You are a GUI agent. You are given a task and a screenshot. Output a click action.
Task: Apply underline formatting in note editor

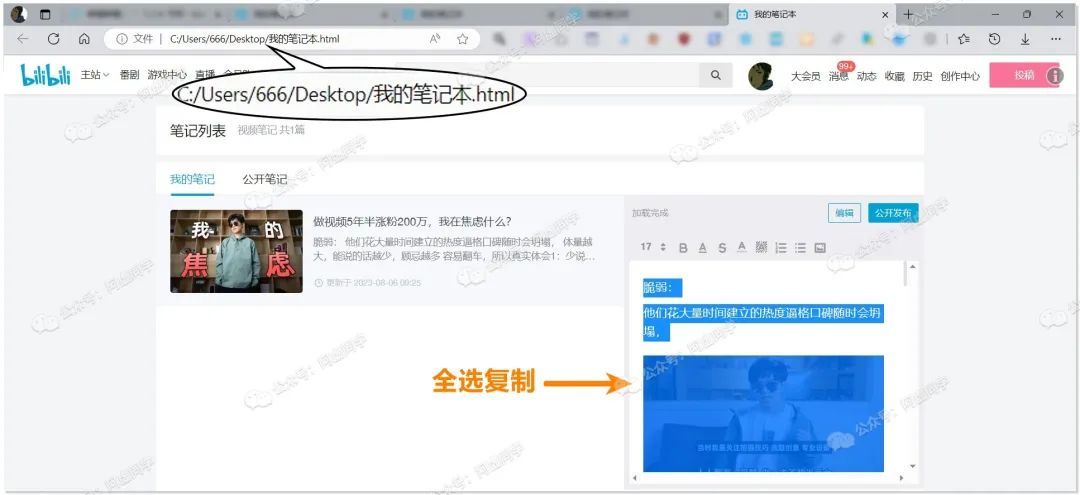coord(703,248)
